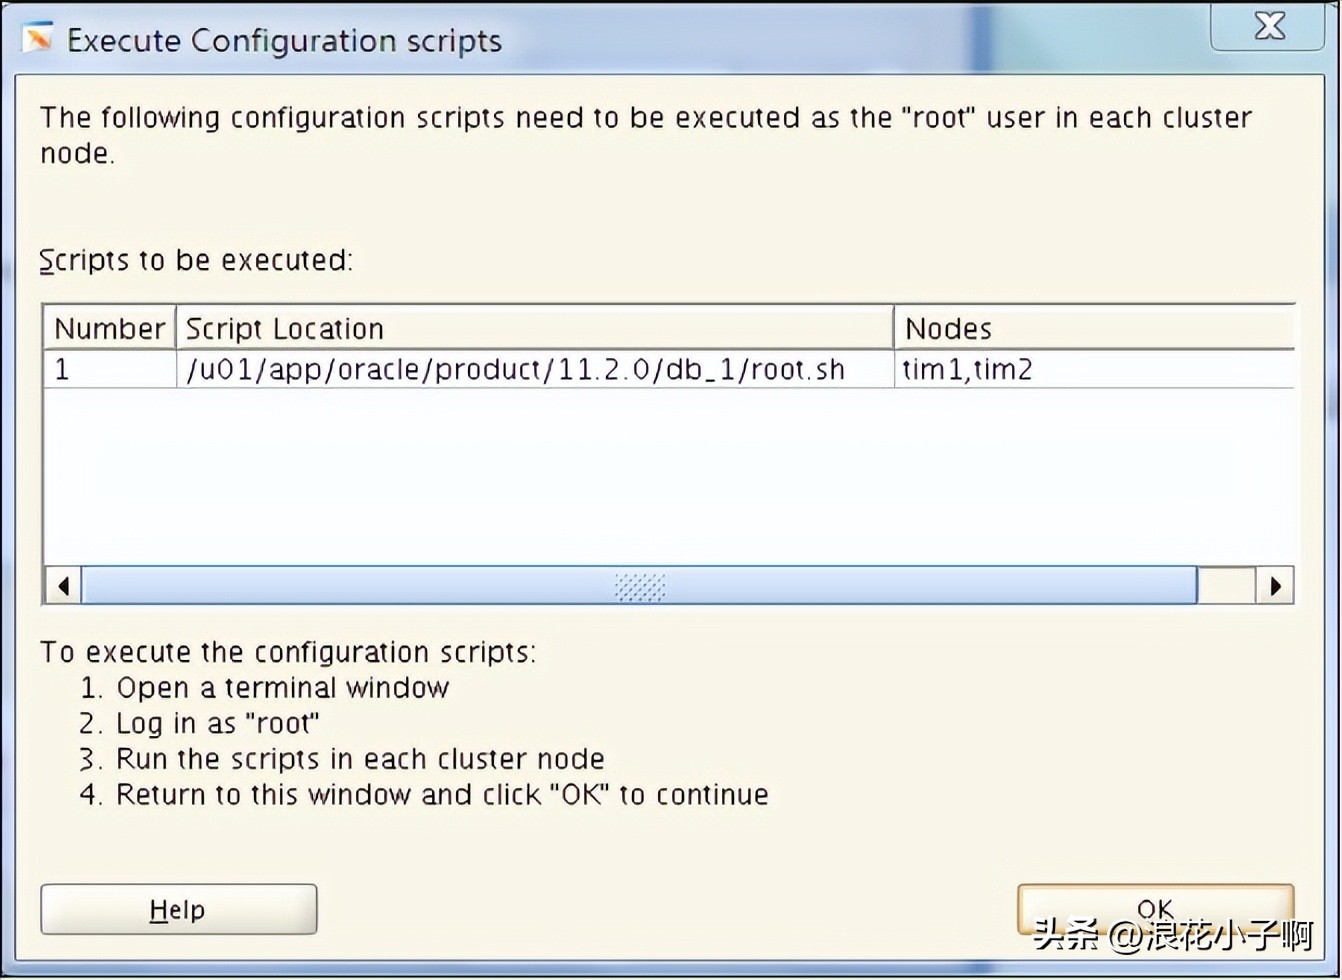The image size is (1342, 980).
Task: Click the Script Location column header
Action: coord(284,328)
